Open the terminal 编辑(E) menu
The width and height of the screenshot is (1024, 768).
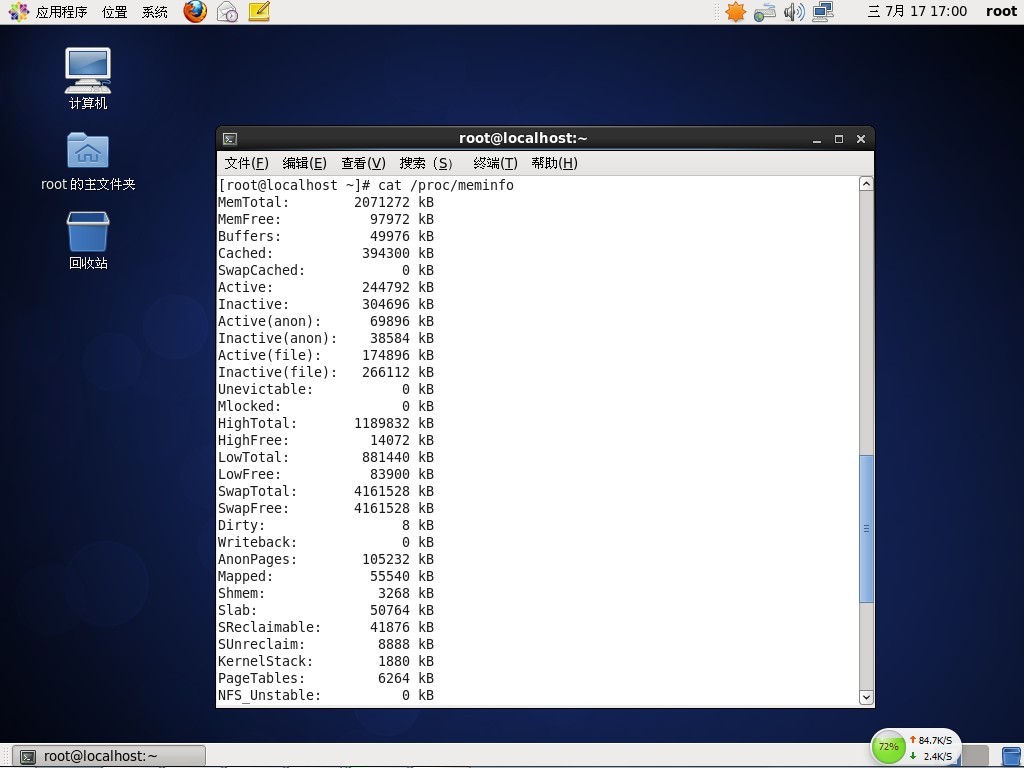(304, 163)
